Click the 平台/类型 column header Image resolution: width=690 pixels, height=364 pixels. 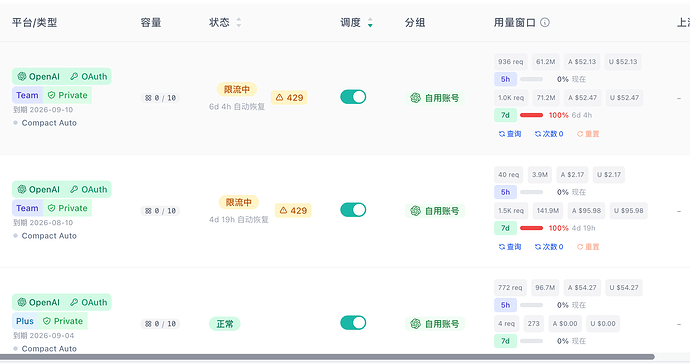pyautogui.click(x=34, y=22)
